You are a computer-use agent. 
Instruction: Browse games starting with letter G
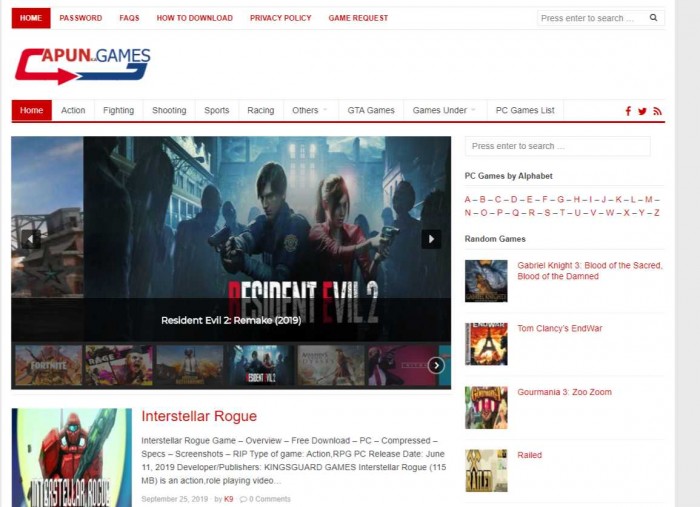pyautogui.click(x=560, y=199)
